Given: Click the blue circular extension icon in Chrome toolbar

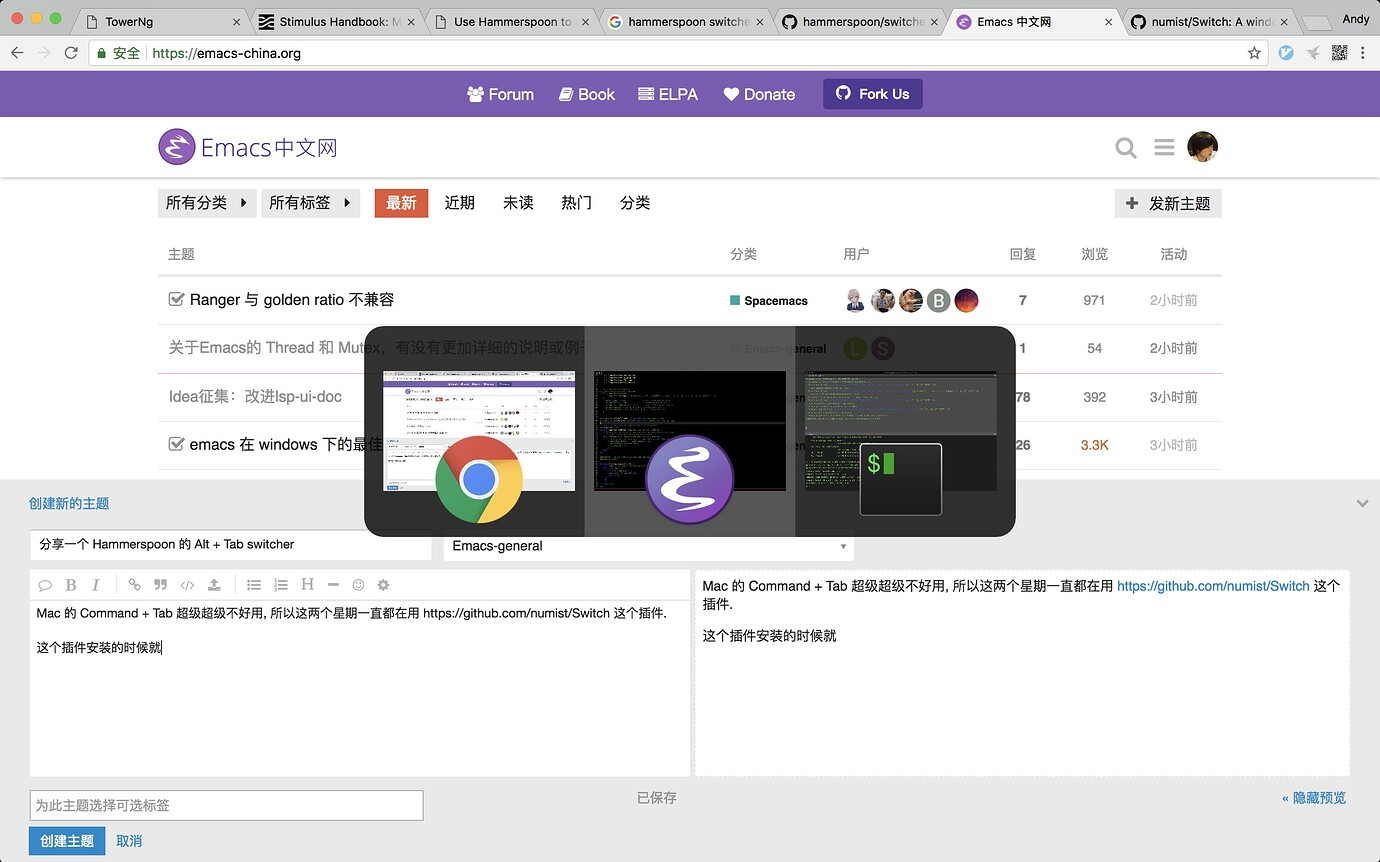Looking at the screenshot, I should click(1286, 53).
